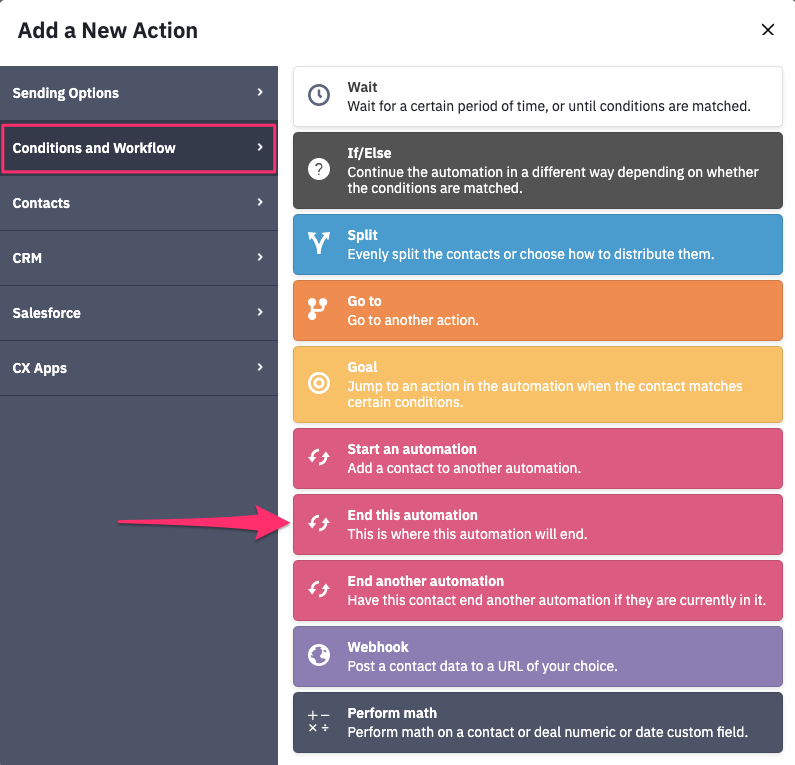Expand the CX Apps chevron arrow
Screen dimensions: 795x765
point(260,367)
